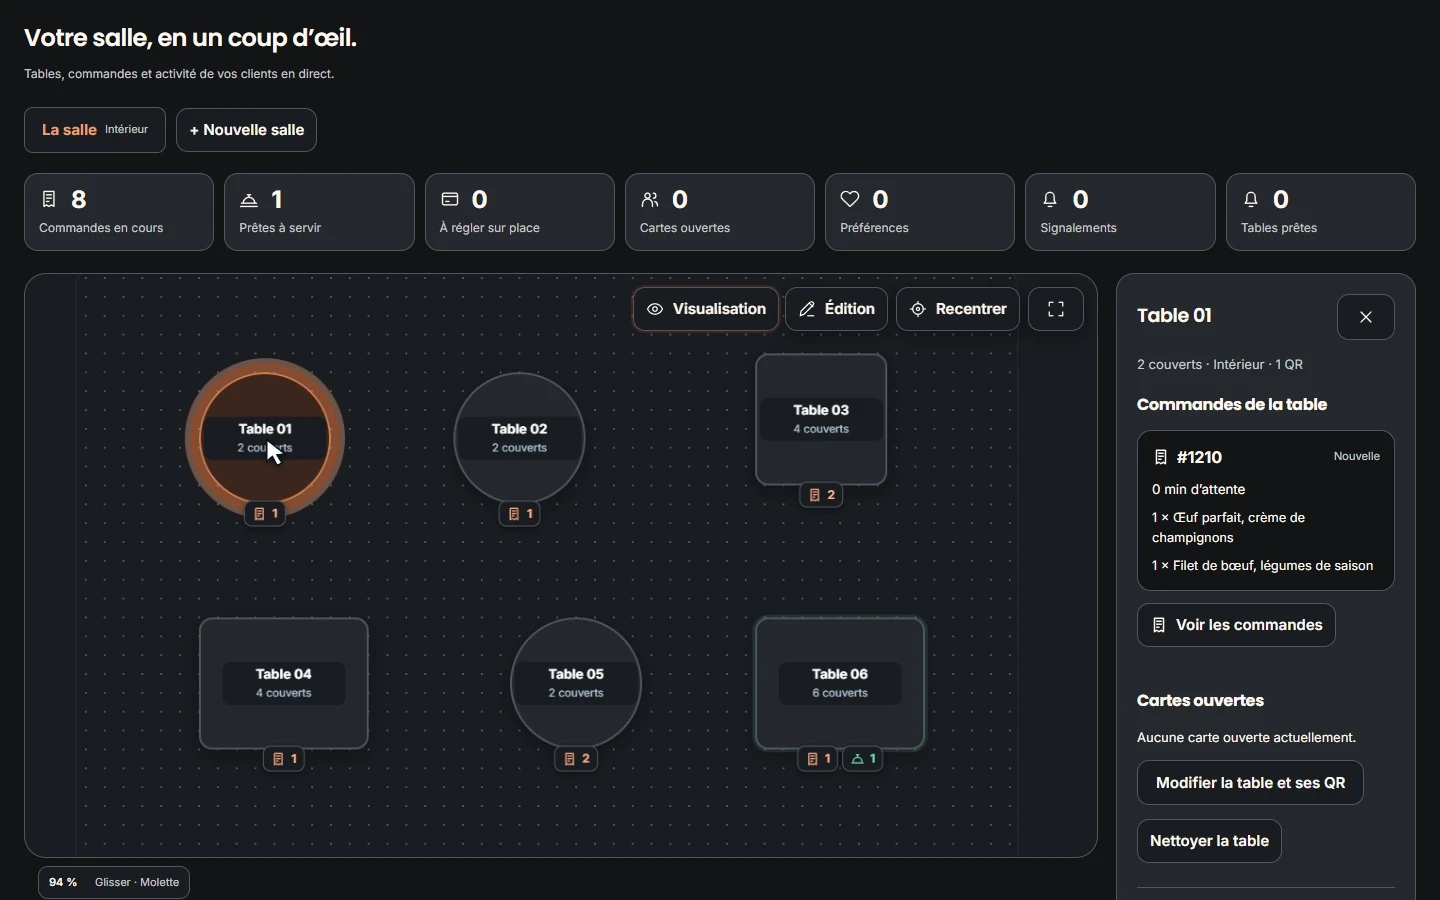Screen dimensions: 1440x900
Task: Switch to Visualisation mode
Action: pos(707,310)
